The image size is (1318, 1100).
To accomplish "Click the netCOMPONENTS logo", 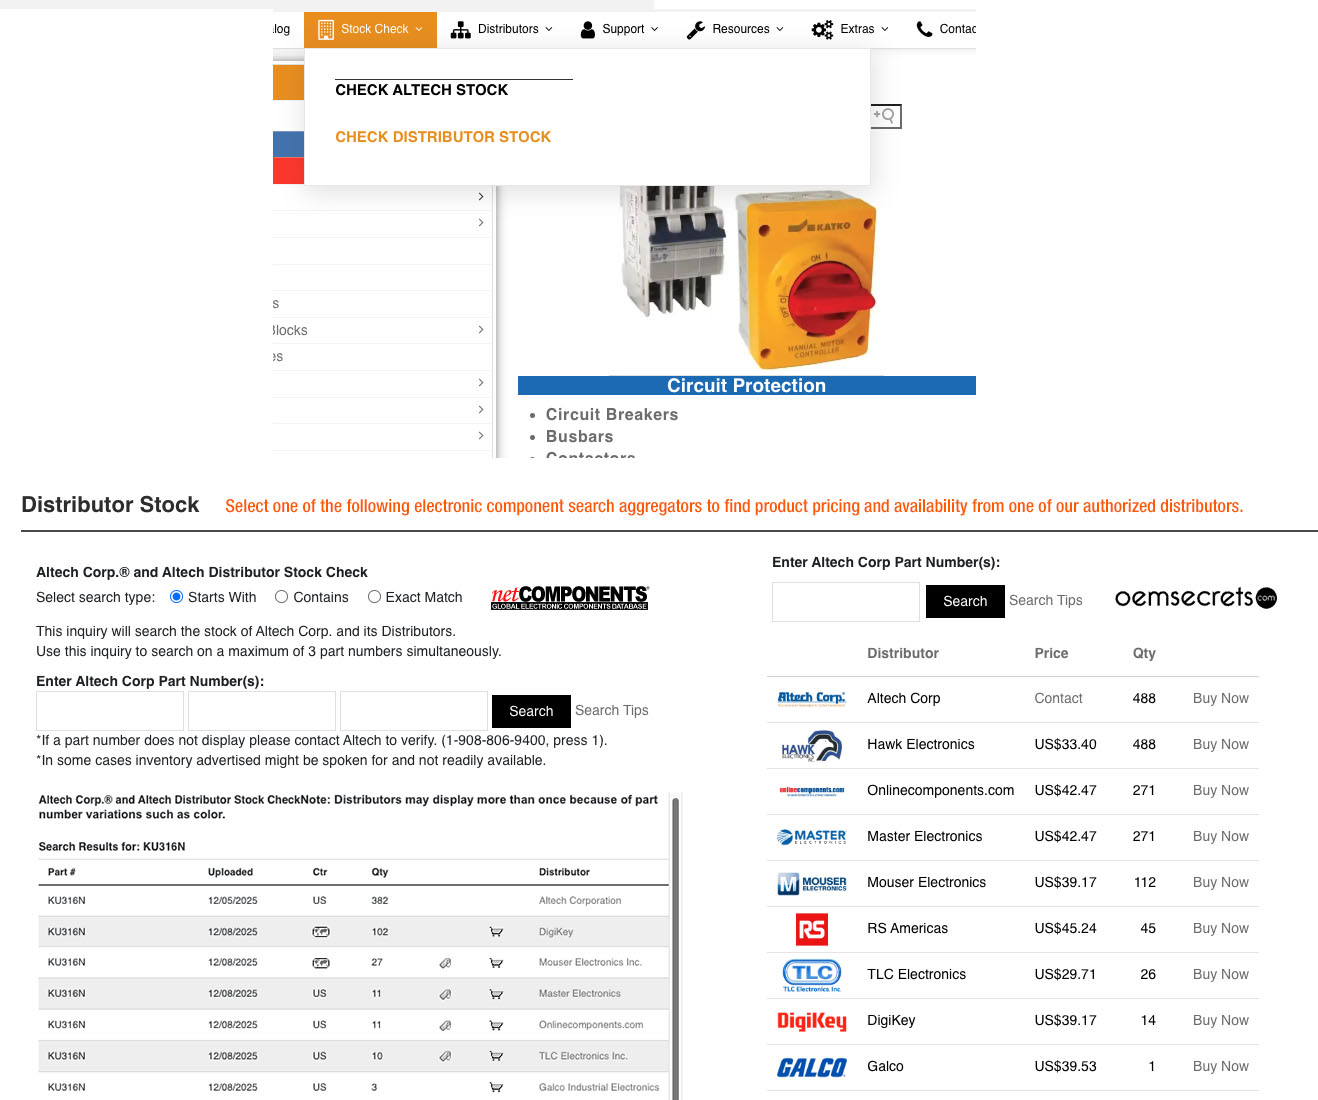I will (569, 597).
